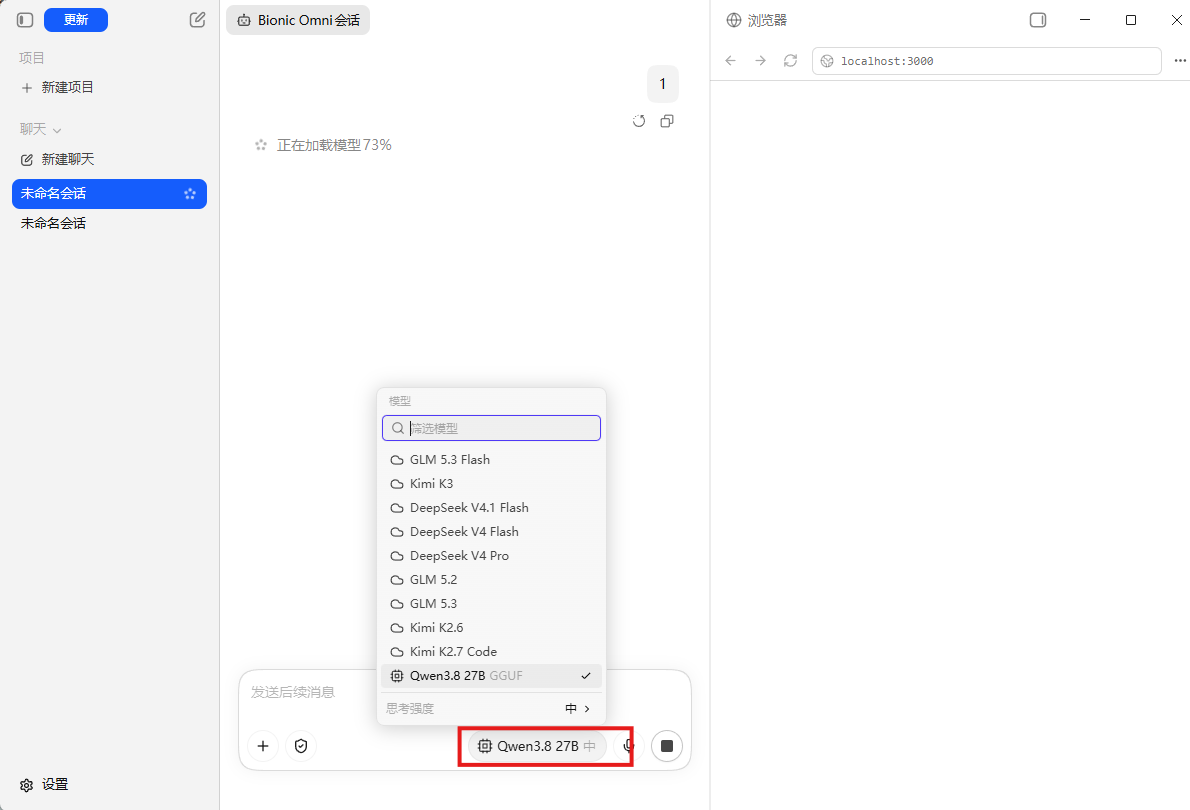
Task: Select GLM 5.3 from model list
Action: coord(492,604)
